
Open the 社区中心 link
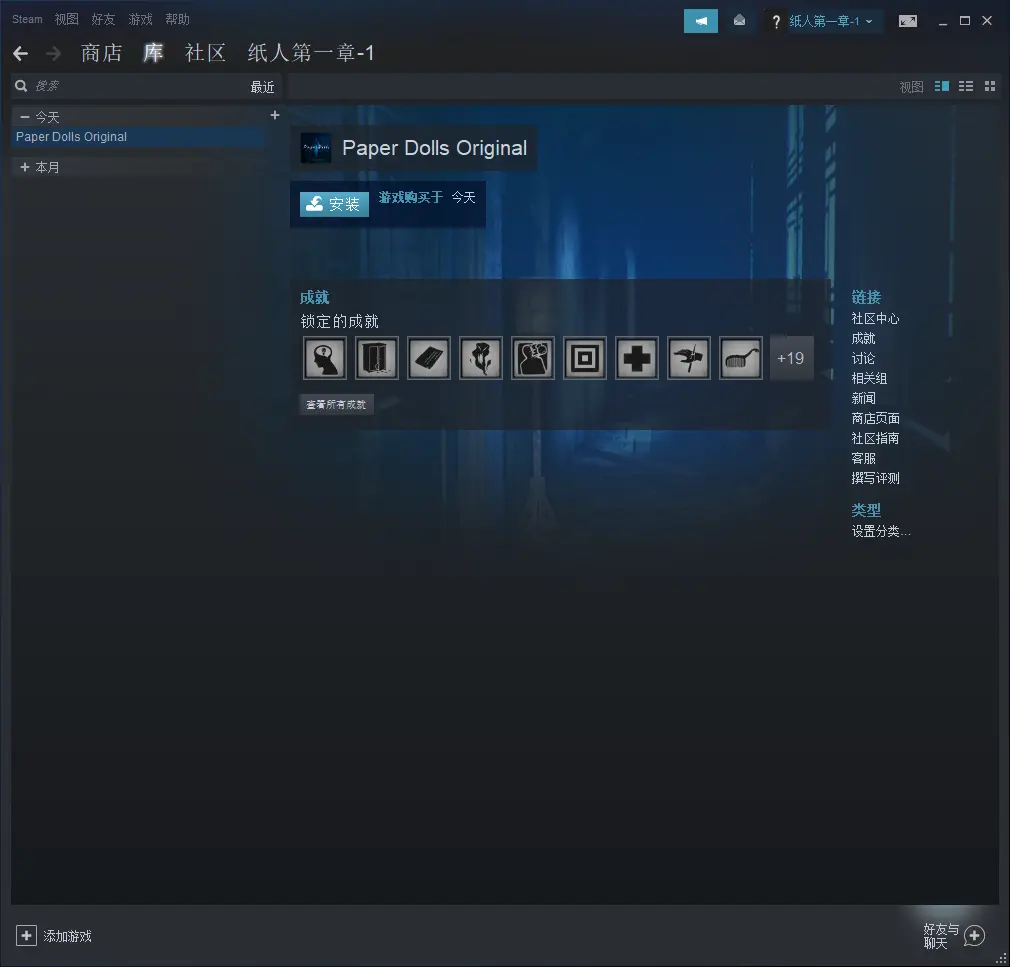(875, 319)
